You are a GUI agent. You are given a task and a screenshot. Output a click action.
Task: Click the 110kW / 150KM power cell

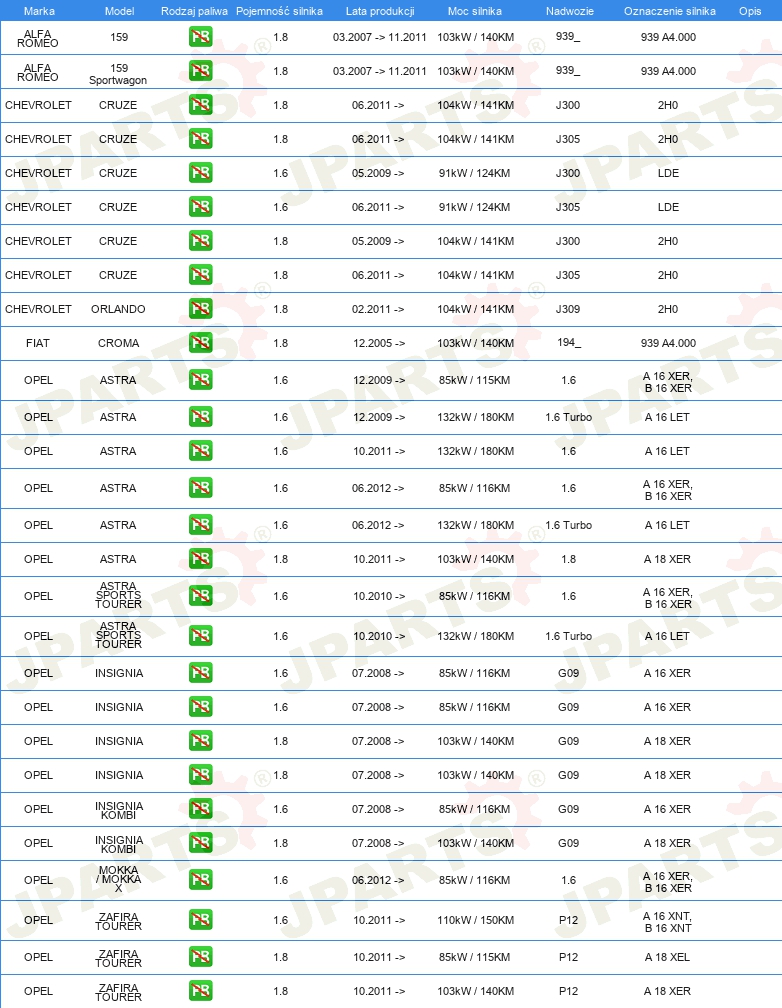tap(475, 921)
